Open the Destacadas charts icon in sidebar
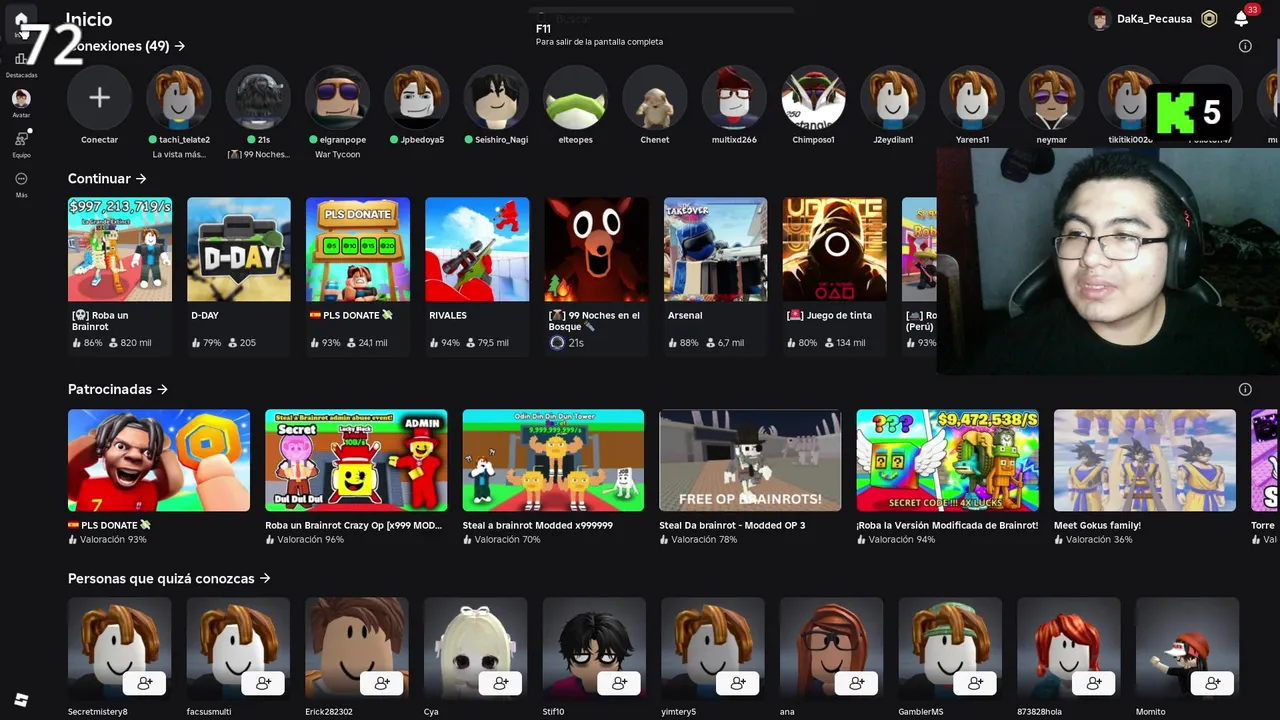1280x720 pixels. 21,59
